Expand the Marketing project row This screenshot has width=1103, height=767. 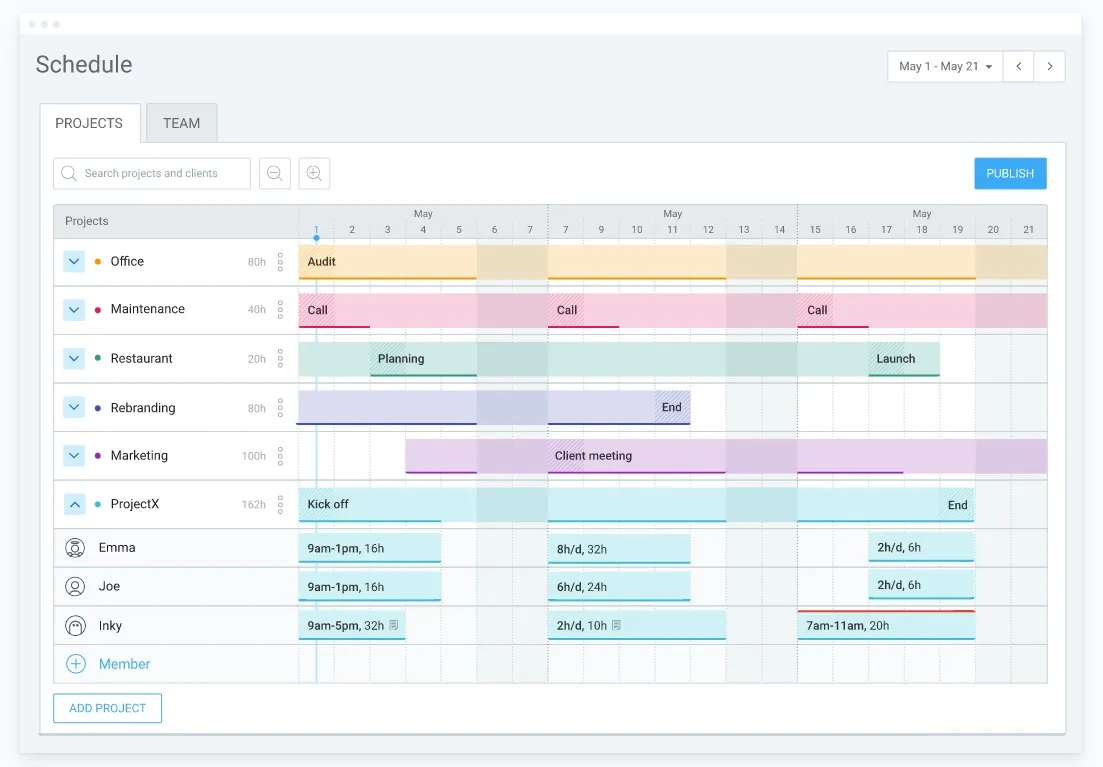pos(74,456)
